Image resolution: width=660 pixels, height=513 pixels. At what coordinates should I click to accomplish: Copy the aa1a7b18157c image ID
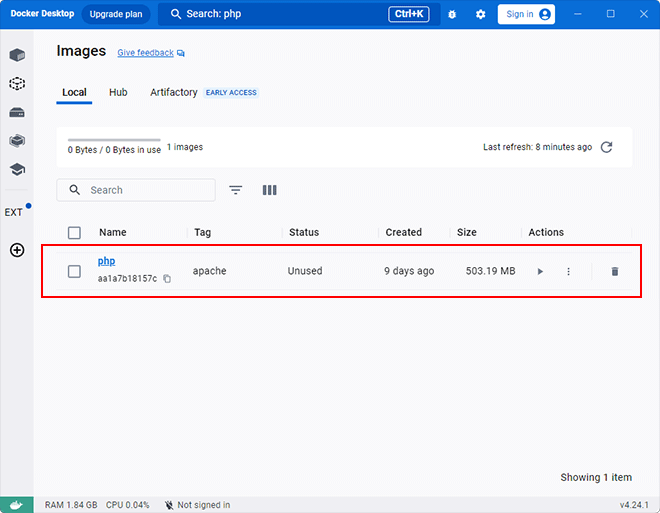click(167, 279)
